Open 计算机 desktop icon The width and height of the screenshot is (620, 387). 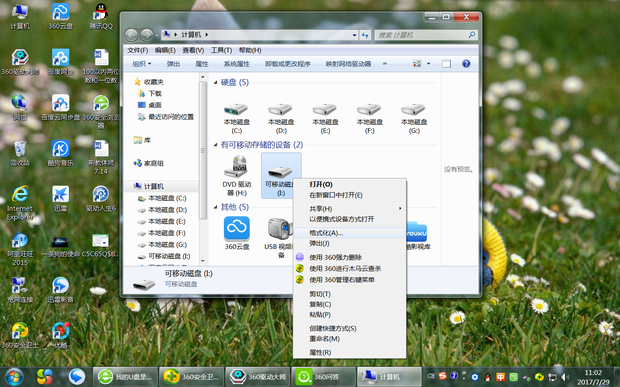(x=20, y=17)
